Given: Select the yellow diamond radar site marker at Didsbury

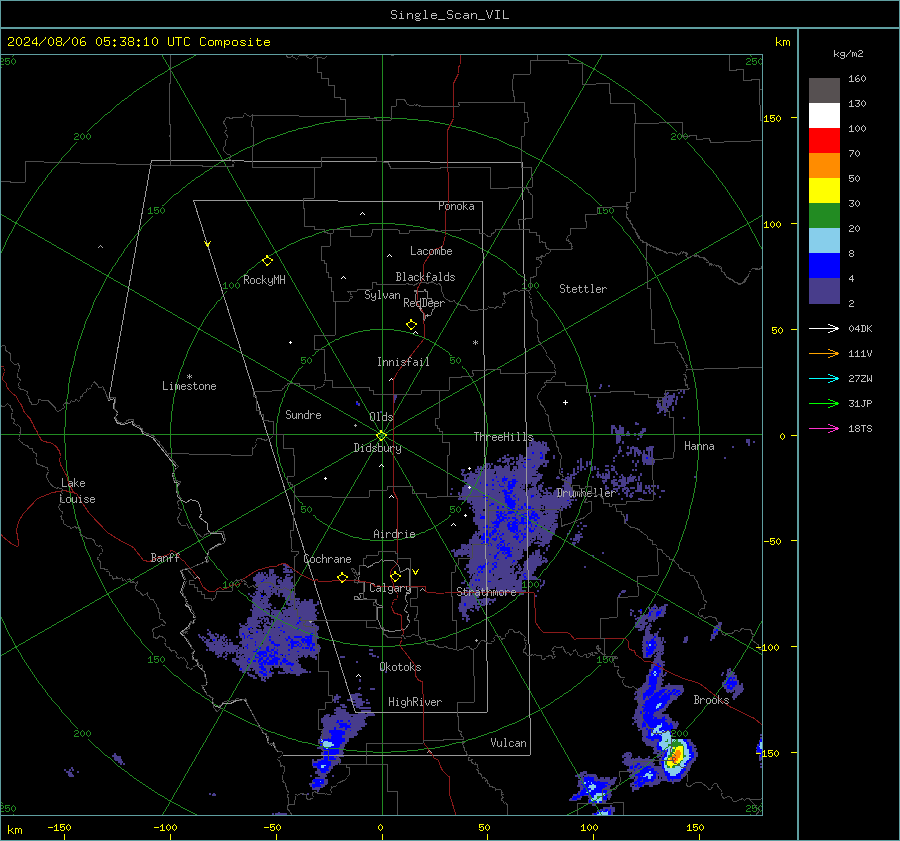Looking at the screenshot, I should pos(381,436).
